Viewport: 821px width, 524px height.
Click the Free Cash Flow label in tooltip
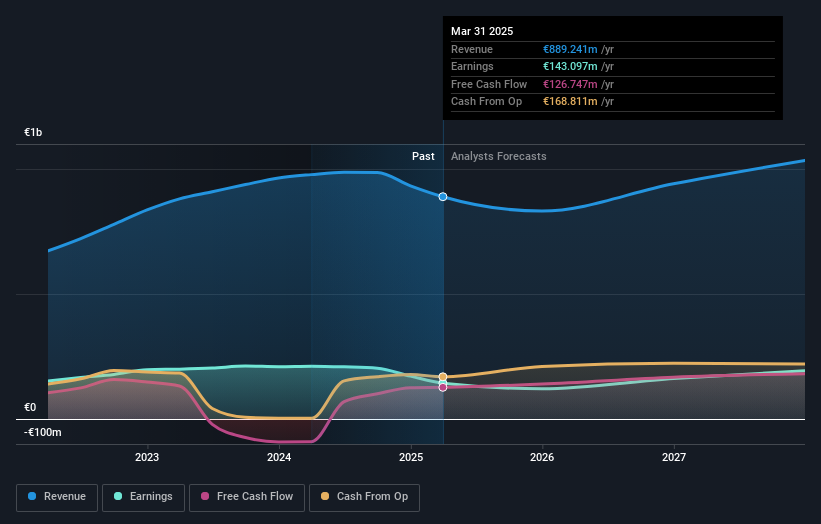point(489,84)
